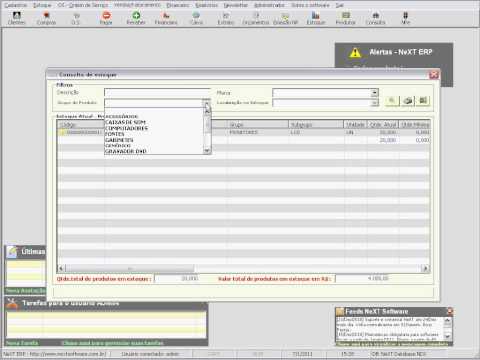Click the spreadsheet export button in Filtros
Screen dimensions: 480x360
(423, 100)
